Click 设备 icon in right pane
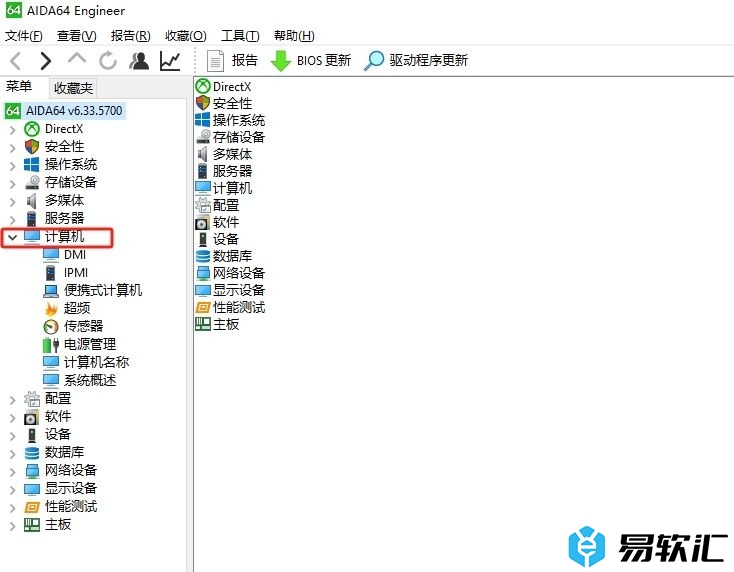 pos(203,239)
